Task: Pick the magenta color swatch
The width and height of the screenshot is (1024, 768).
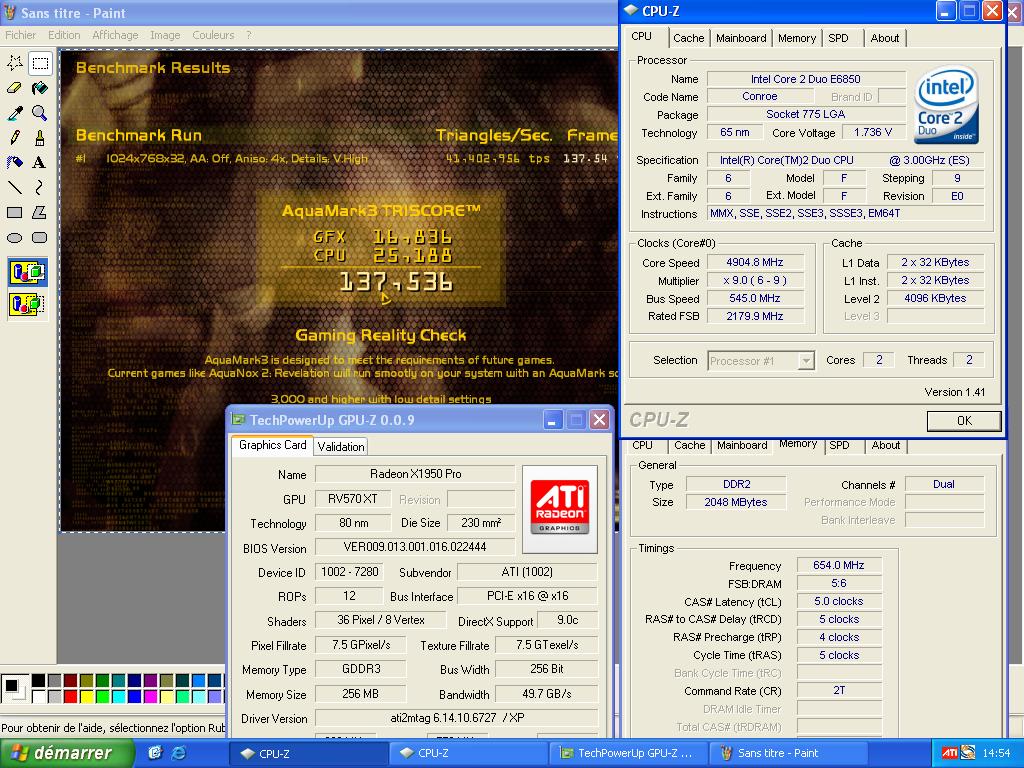Action: pos(150,696)
